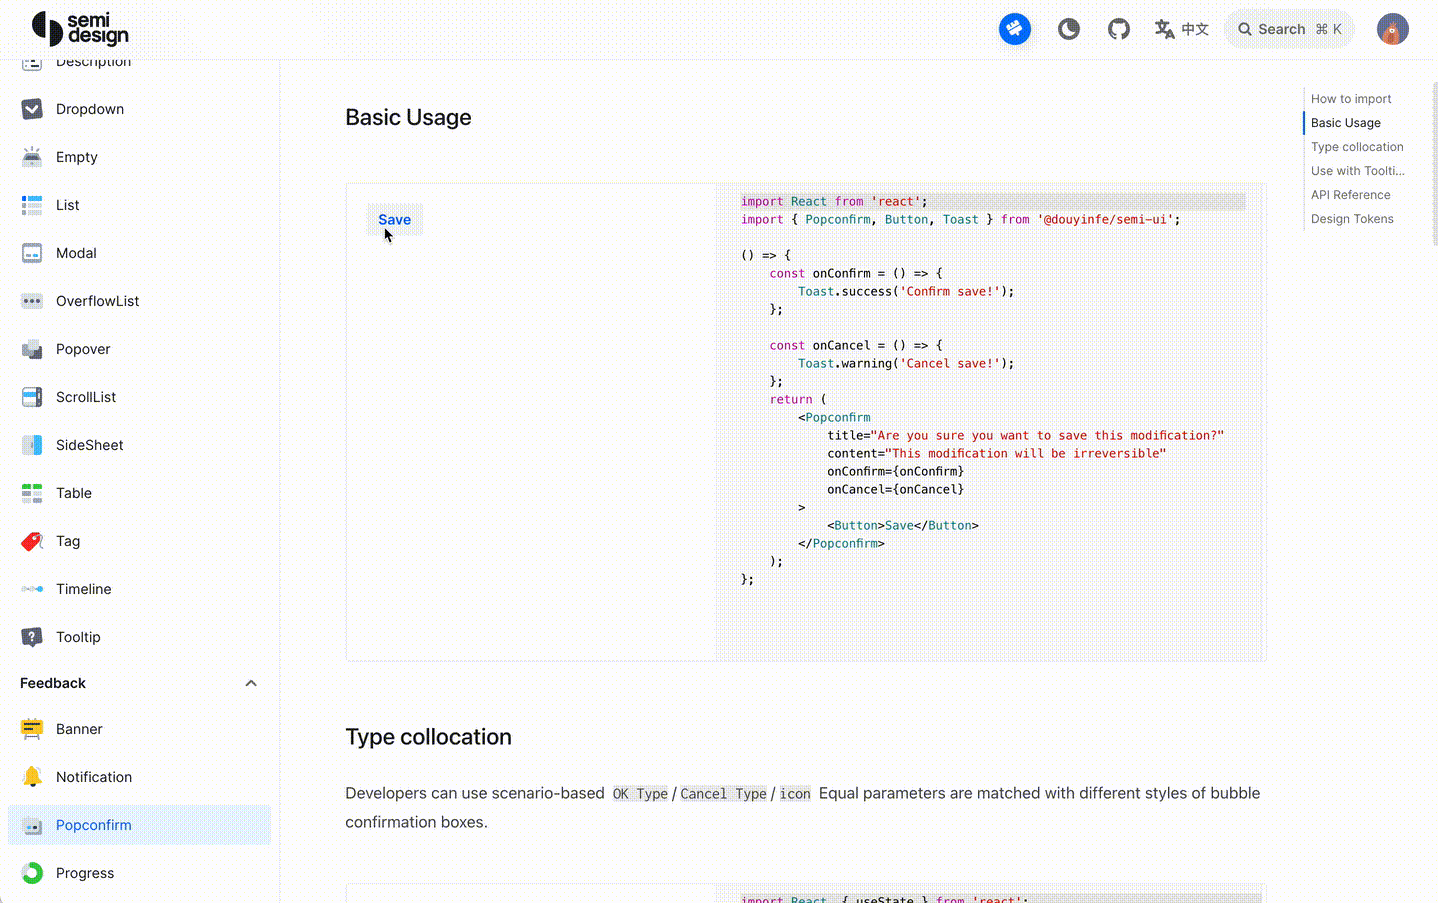Click the Type collocation heading

coord(428,737)
